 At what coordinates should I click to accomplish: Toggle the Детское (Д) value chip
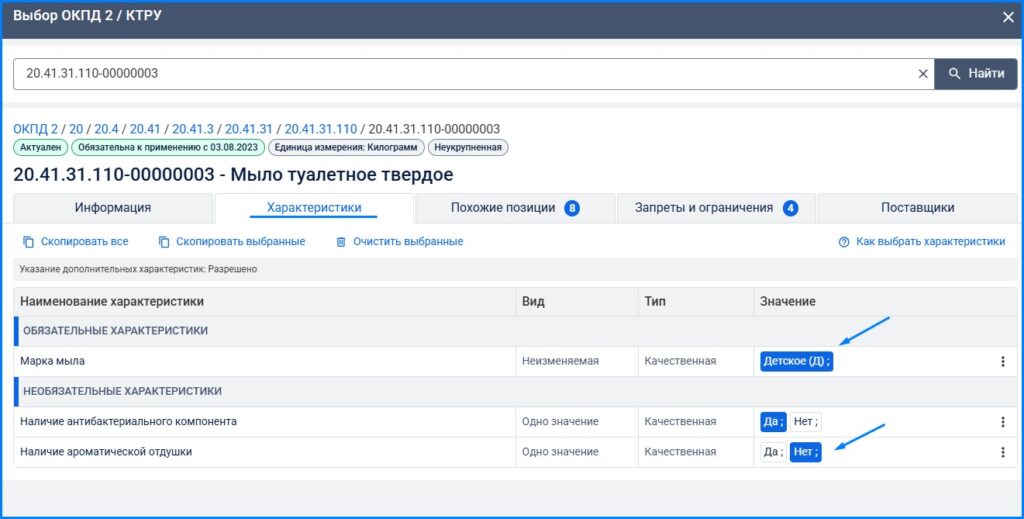796,361
